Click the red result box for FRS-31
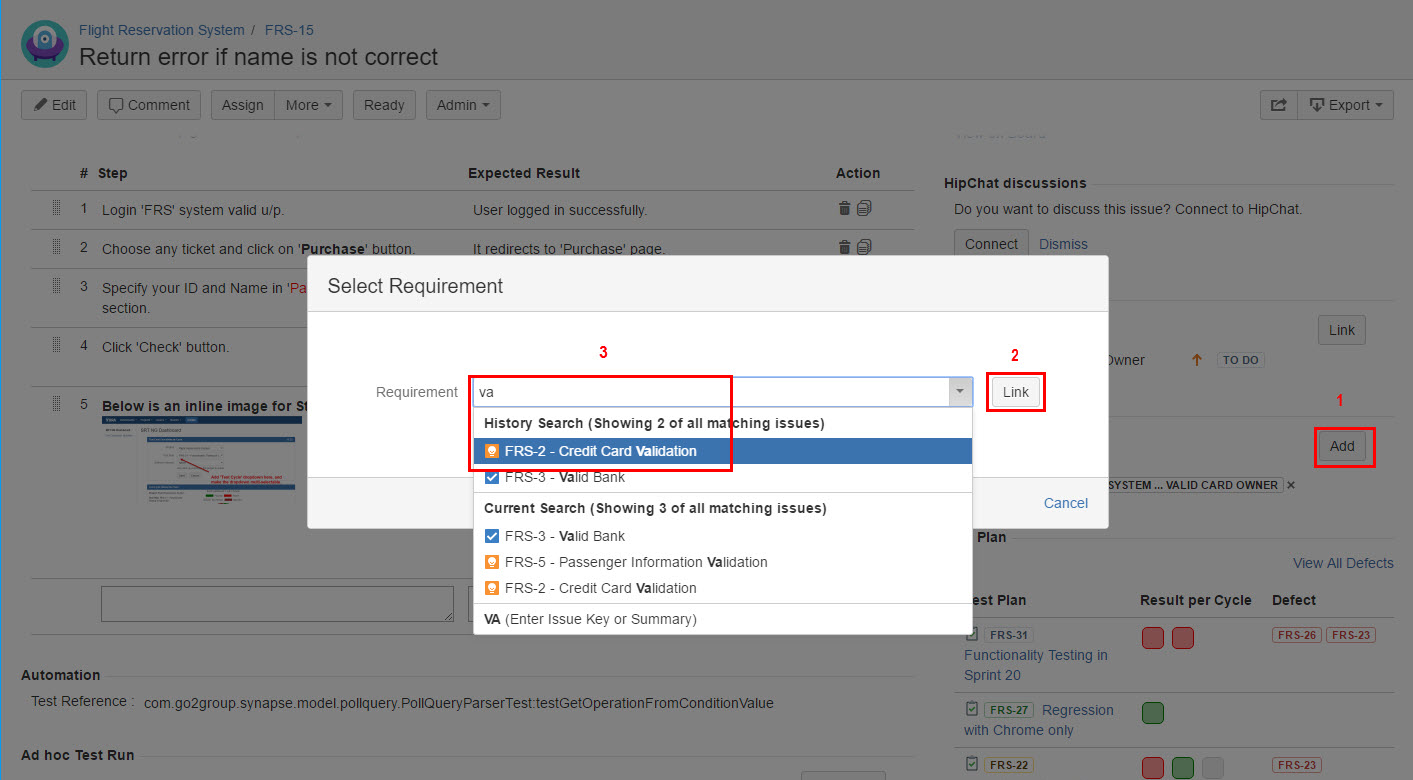1413x780 pixels. (1152, 637)
